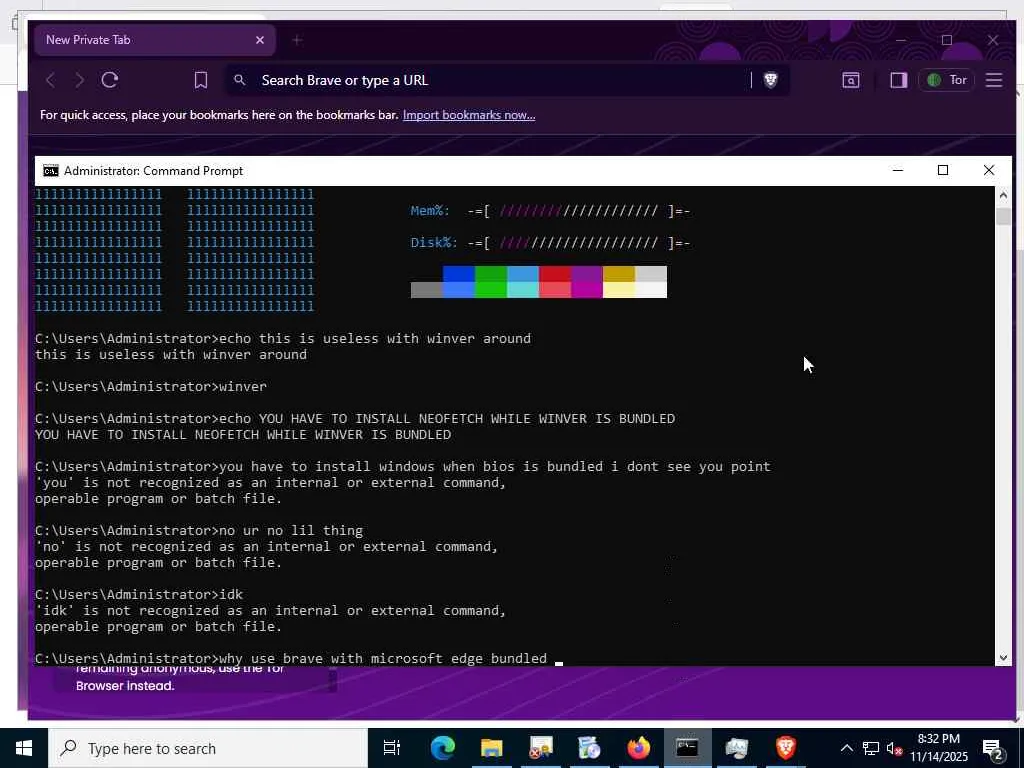Add a new tab in Brave
This screenshot has height=768, width=1024.
pyautogui.click(x=297, y=40)
